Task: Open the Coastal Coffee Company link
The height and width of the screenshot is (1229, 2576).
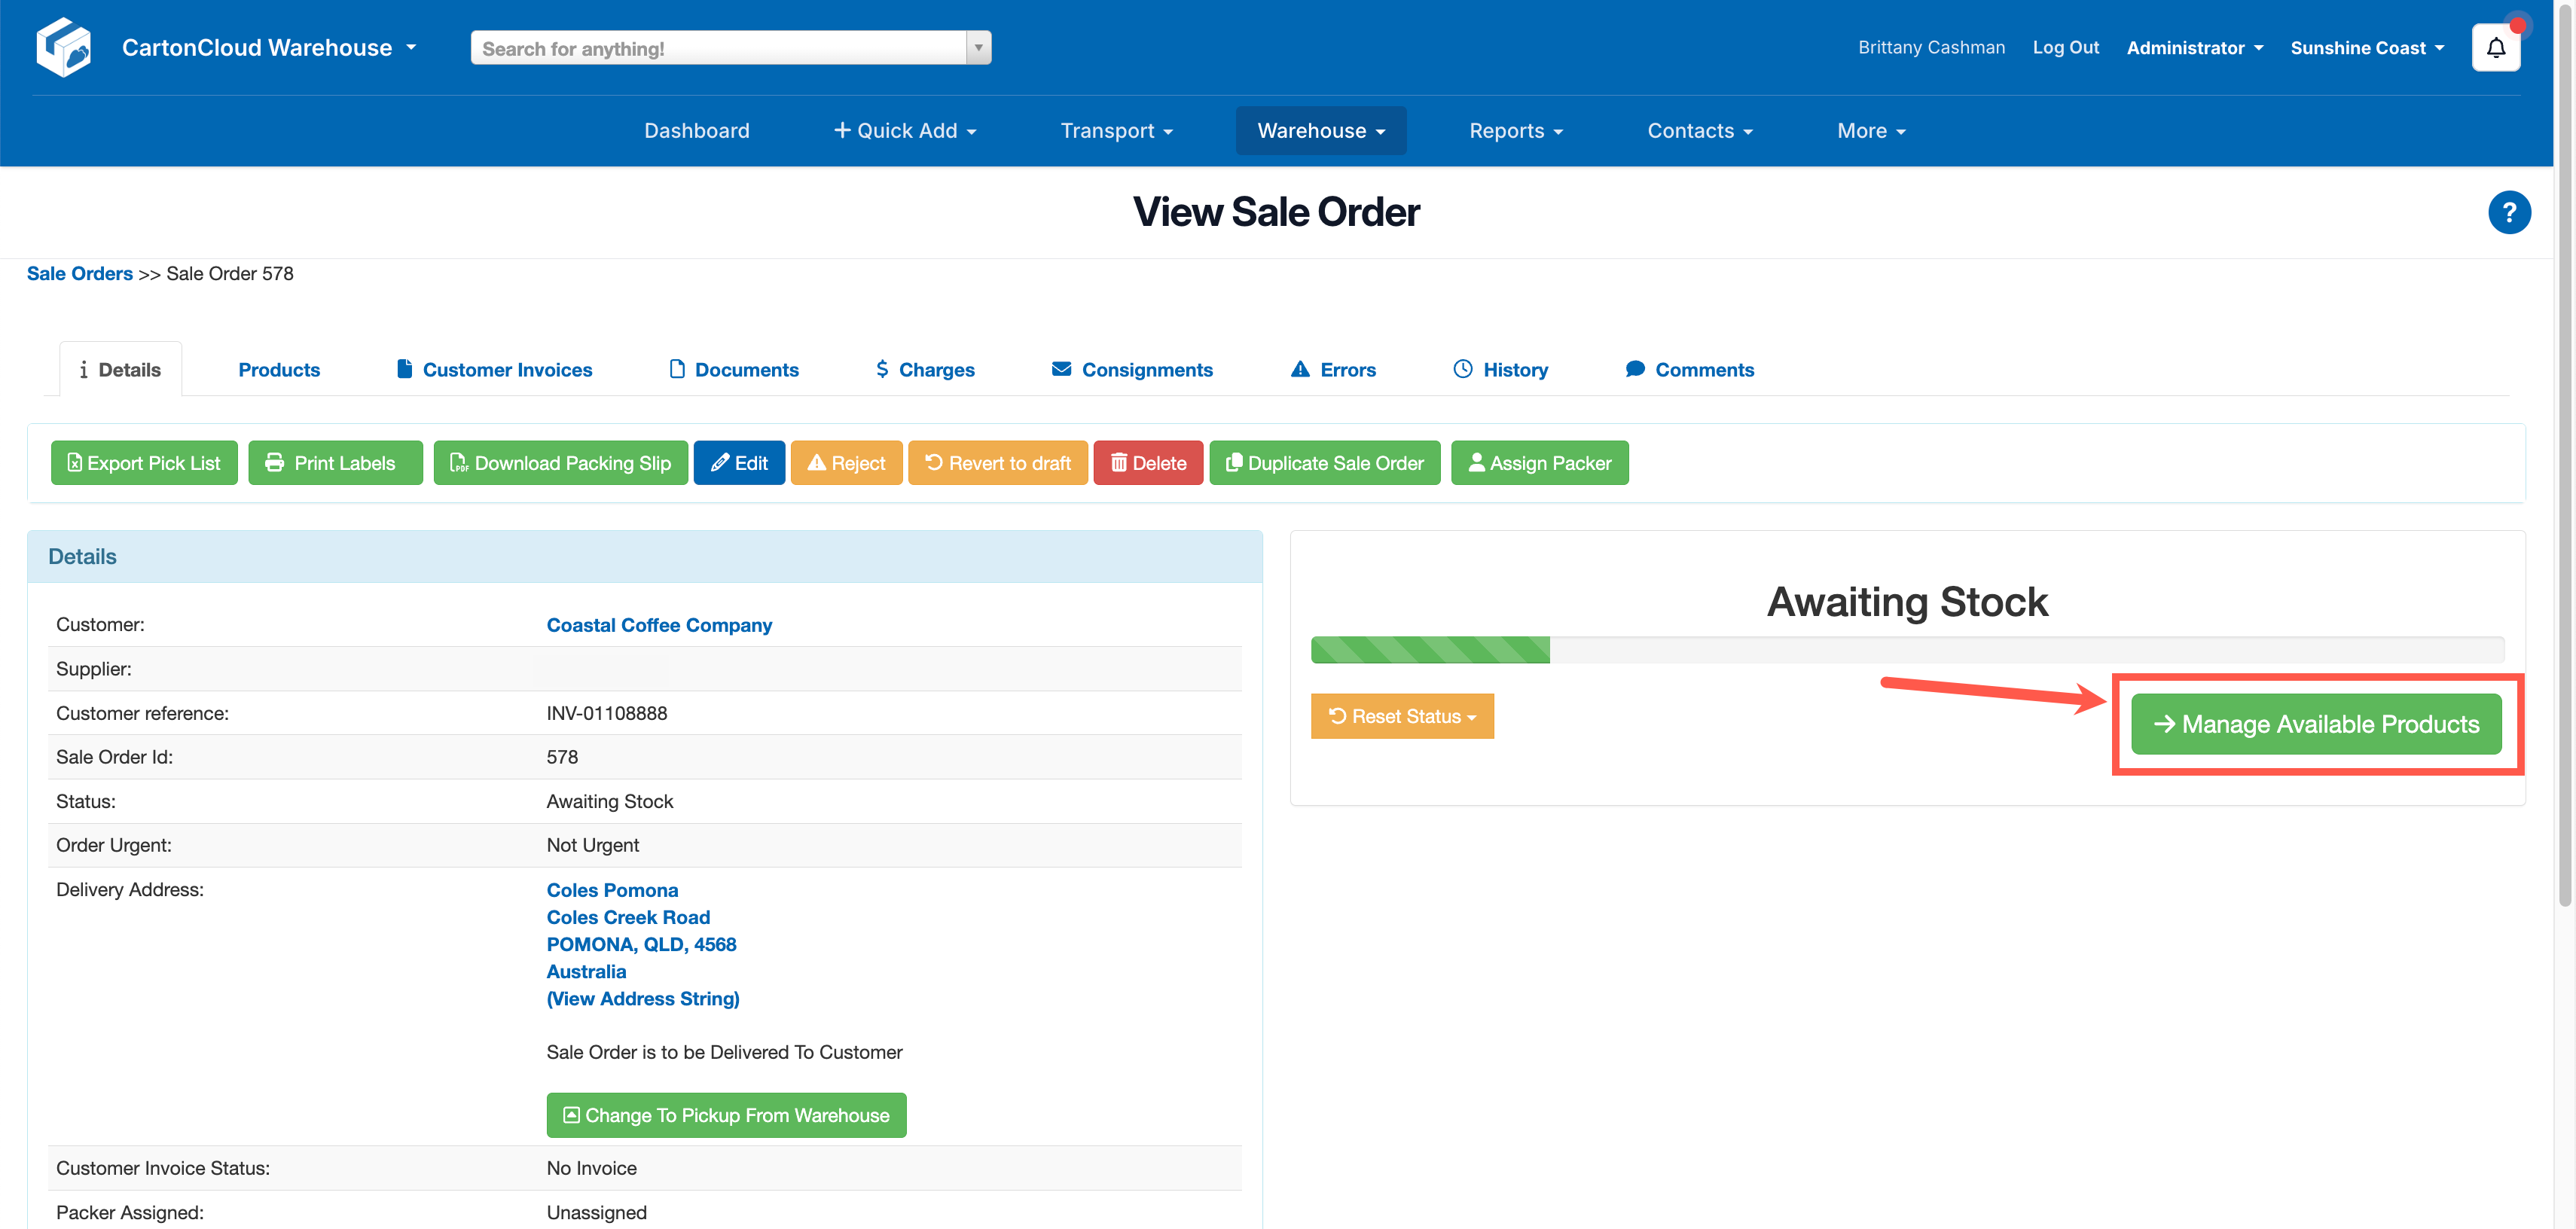Action: tap(659, 624)
